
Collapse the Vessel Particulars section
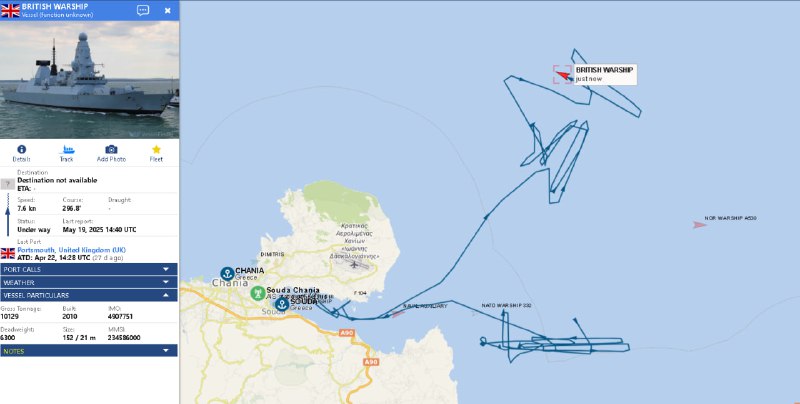(89, 295)
